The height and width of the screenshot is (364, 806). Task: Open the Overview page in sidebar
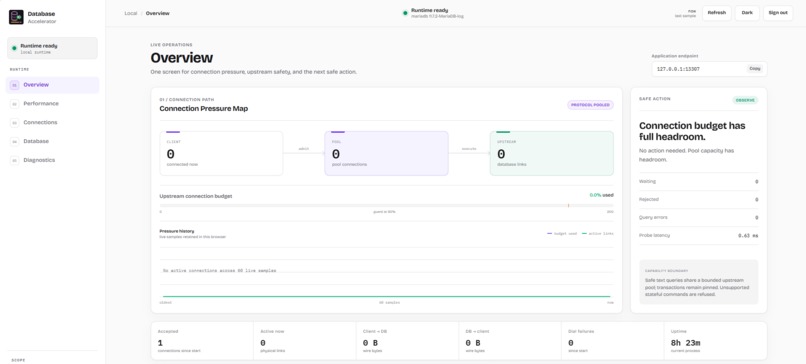pos(52,85)
